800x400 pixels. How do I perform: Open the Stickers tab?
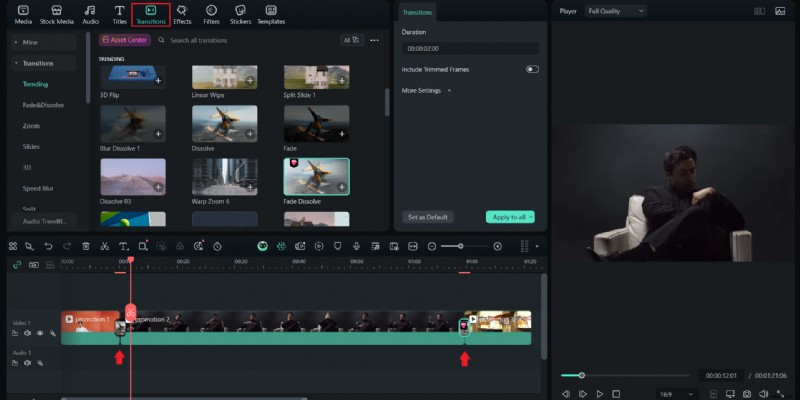click(x=241, y=14)
